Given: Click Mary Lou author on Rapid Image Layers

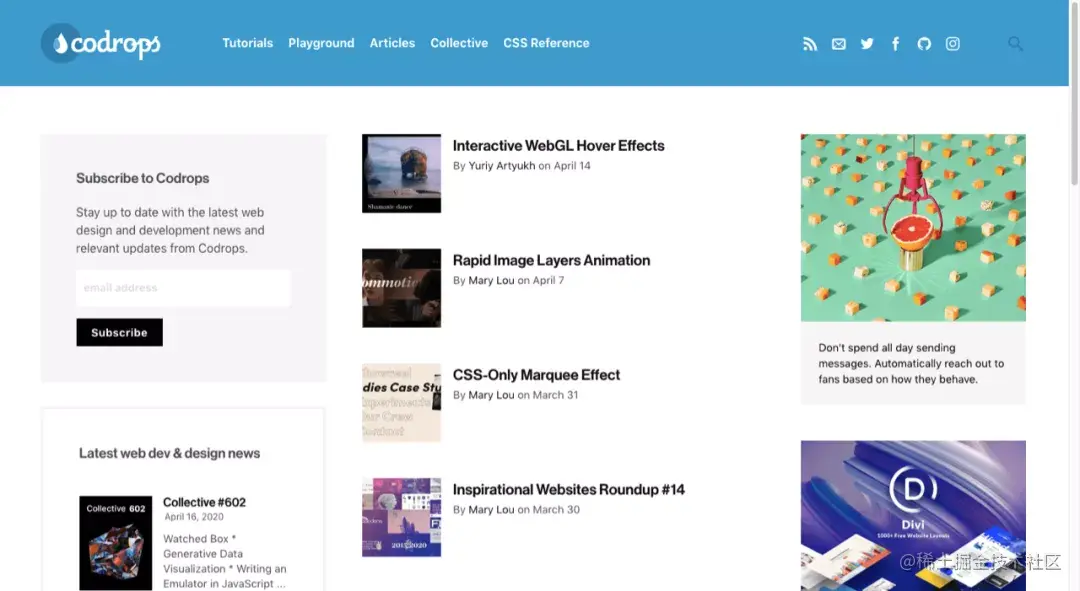Looking at the screenshot, I should click(x=491, y=280).
